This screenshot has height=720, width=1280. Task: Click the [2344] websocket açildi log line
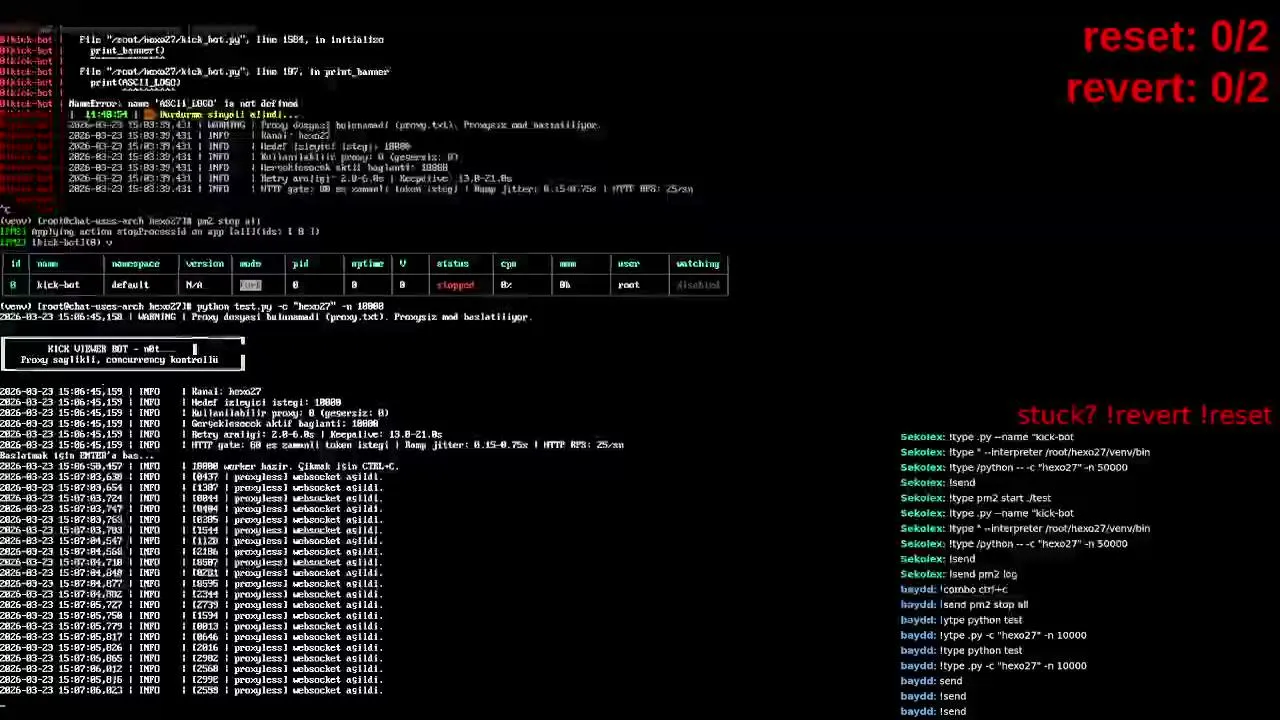click(x=191, y=595)
